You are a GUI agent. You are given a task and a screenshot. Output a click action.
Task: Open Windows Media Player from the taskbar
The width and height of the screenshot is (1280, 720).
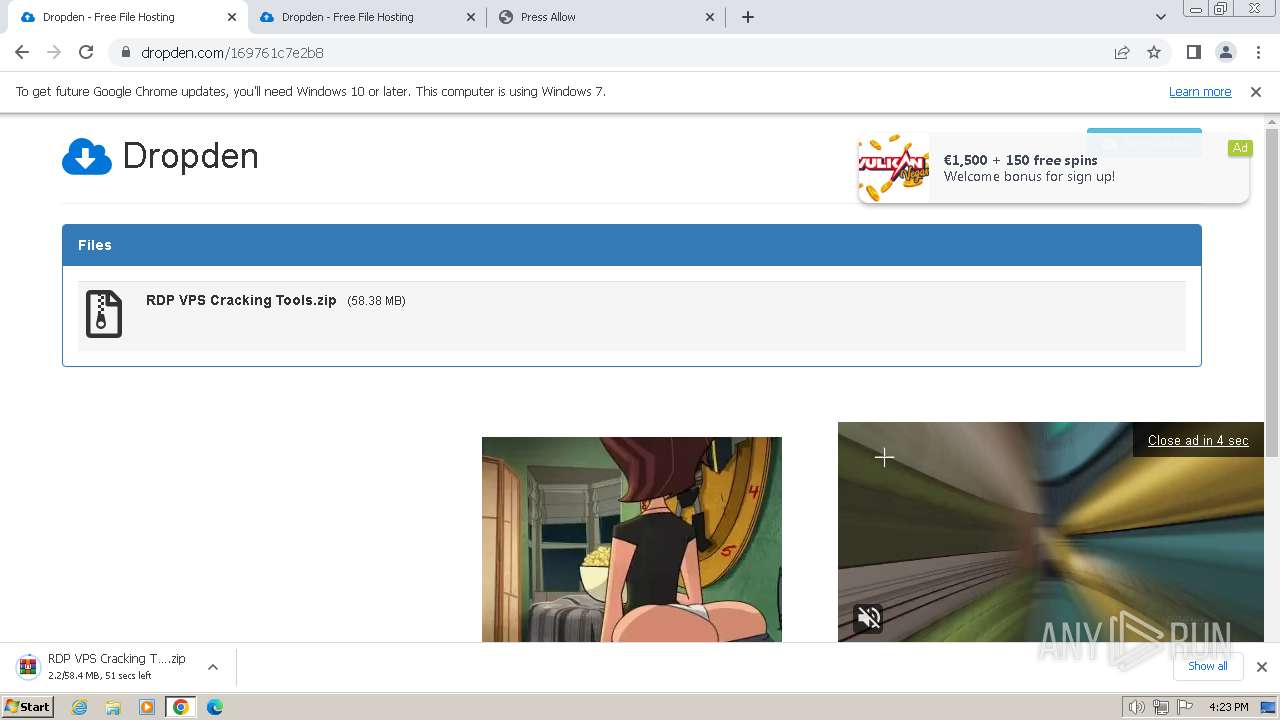pos(147,707)
